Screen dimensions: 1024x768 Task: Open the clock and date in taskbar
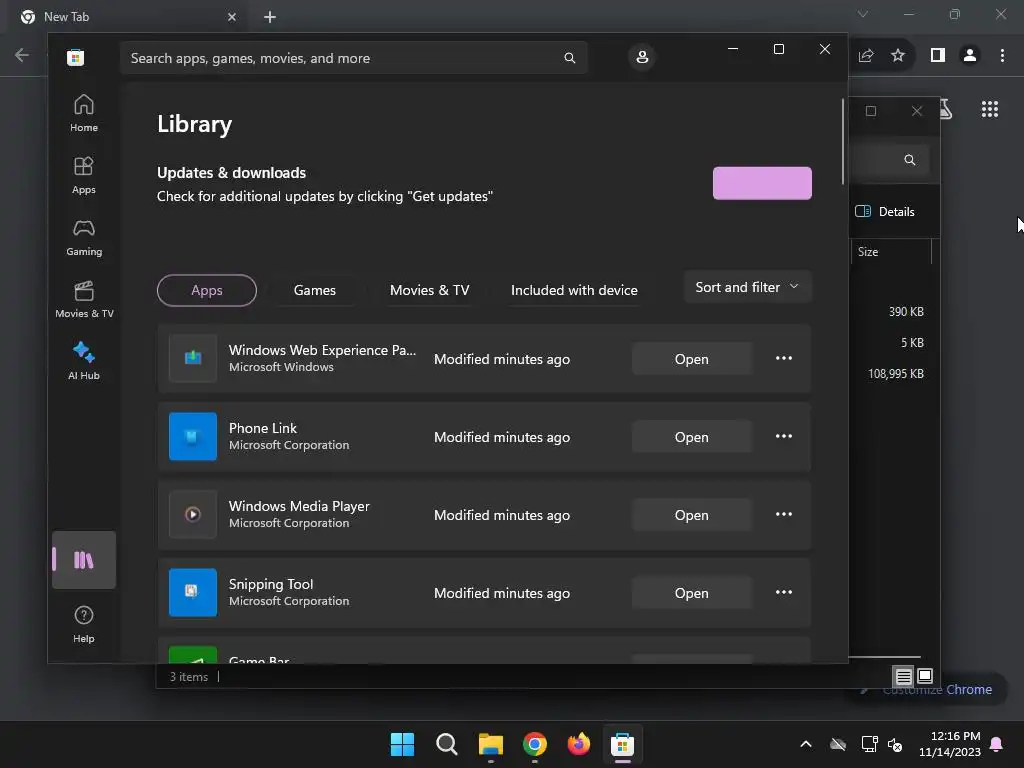coord(950,744)
